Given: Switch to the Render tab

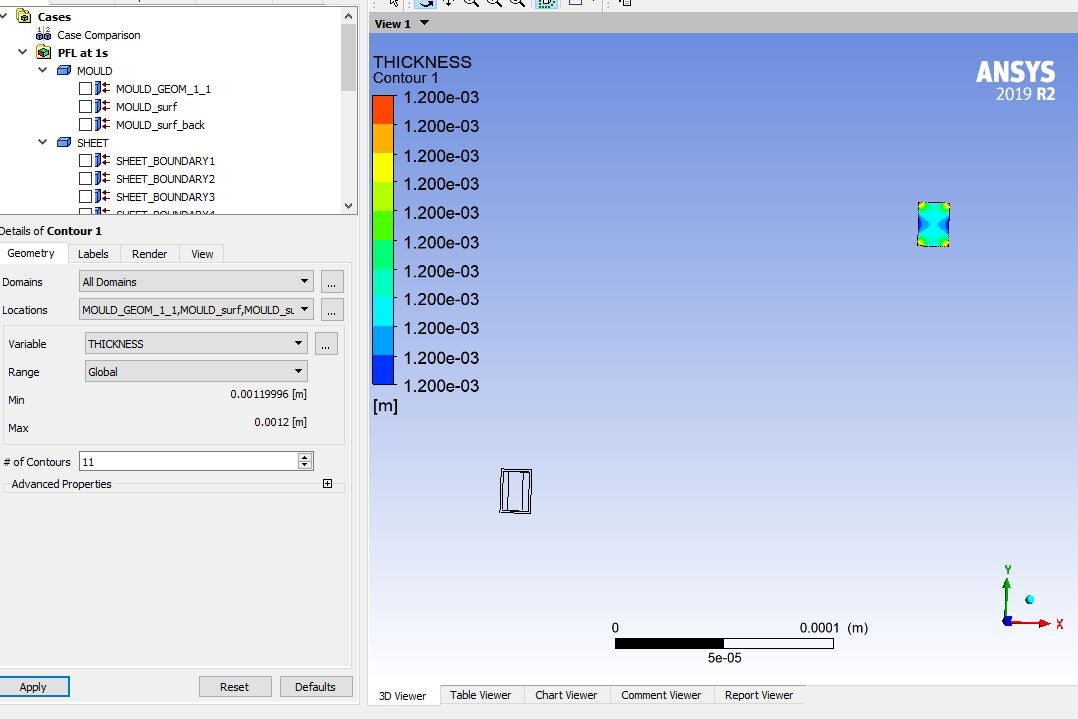Looking at the screenshot, I should pos(149,254).
